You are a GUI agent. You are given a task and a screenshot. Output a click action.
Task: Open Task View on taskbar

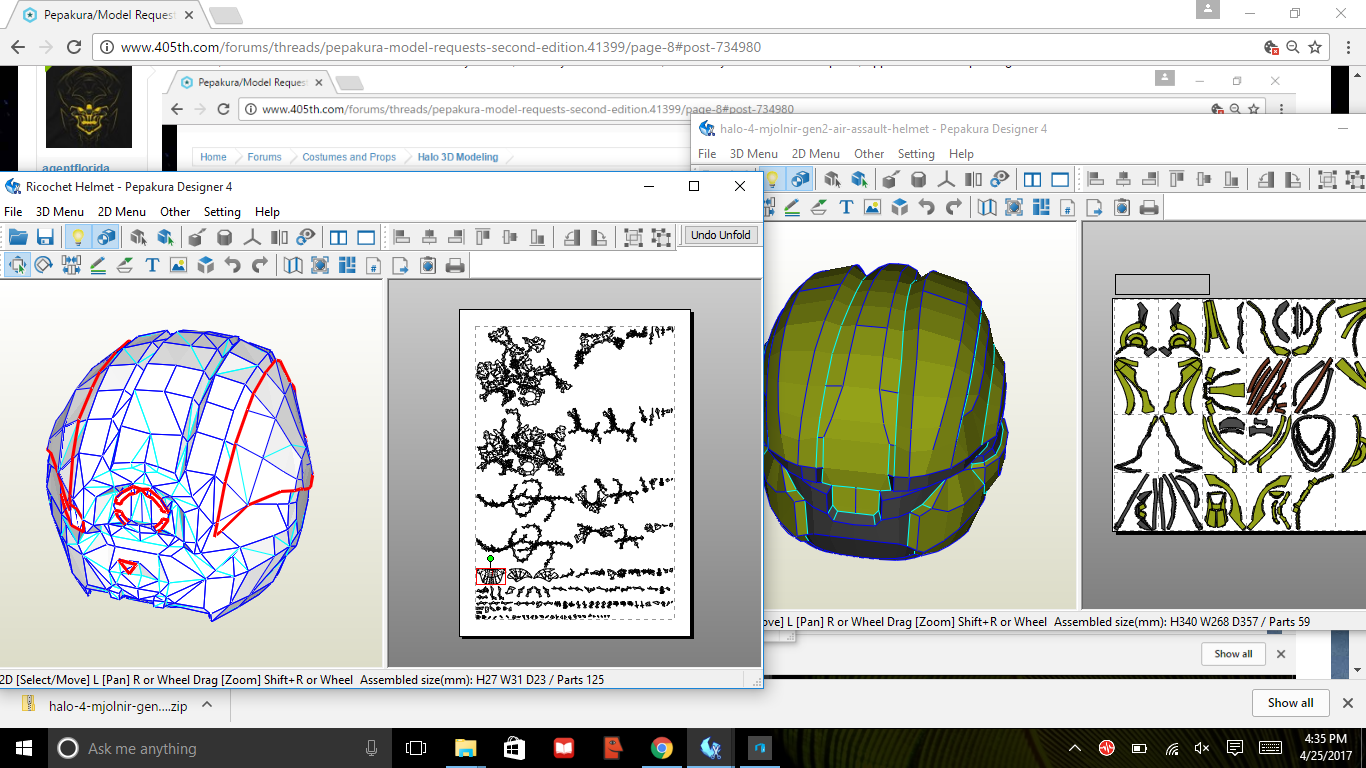pos(415,748)
